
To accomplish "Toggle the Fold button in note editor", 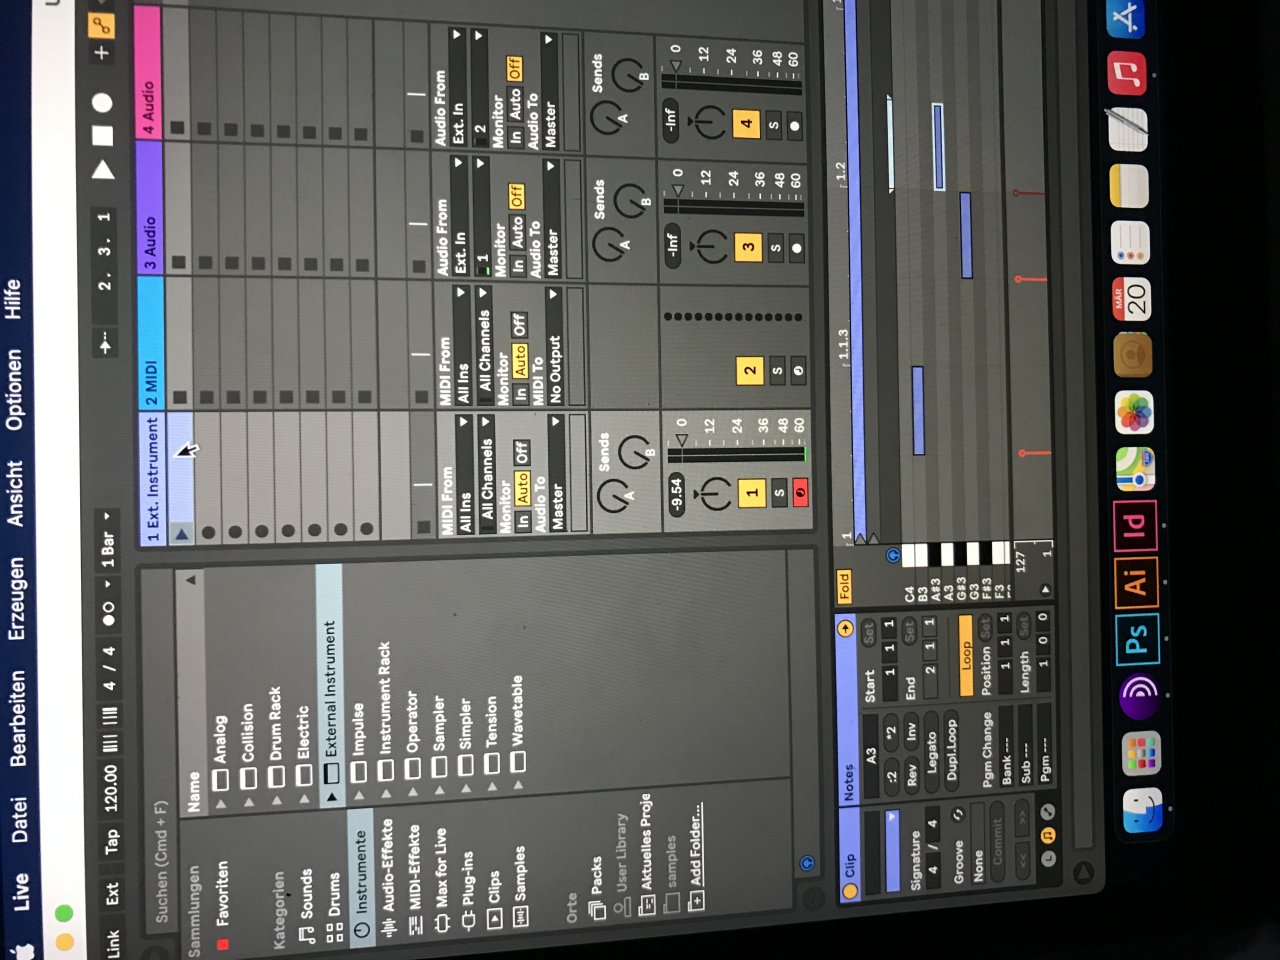I will tap(843, 585).
